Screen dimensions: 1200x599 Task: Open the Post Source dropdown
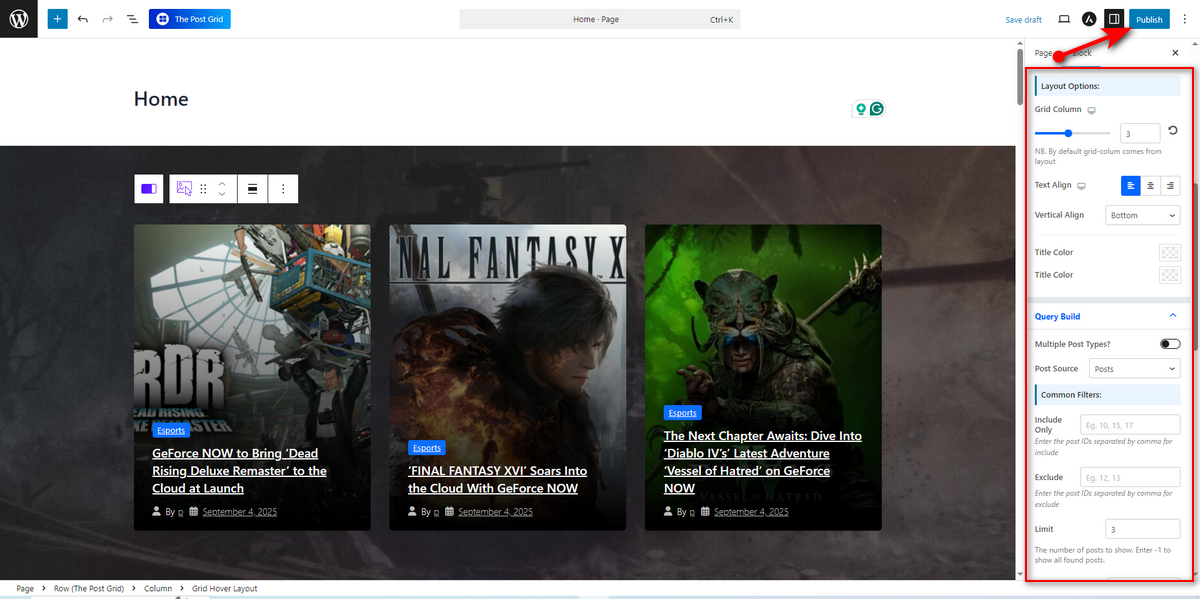(x=1134, y=369)
